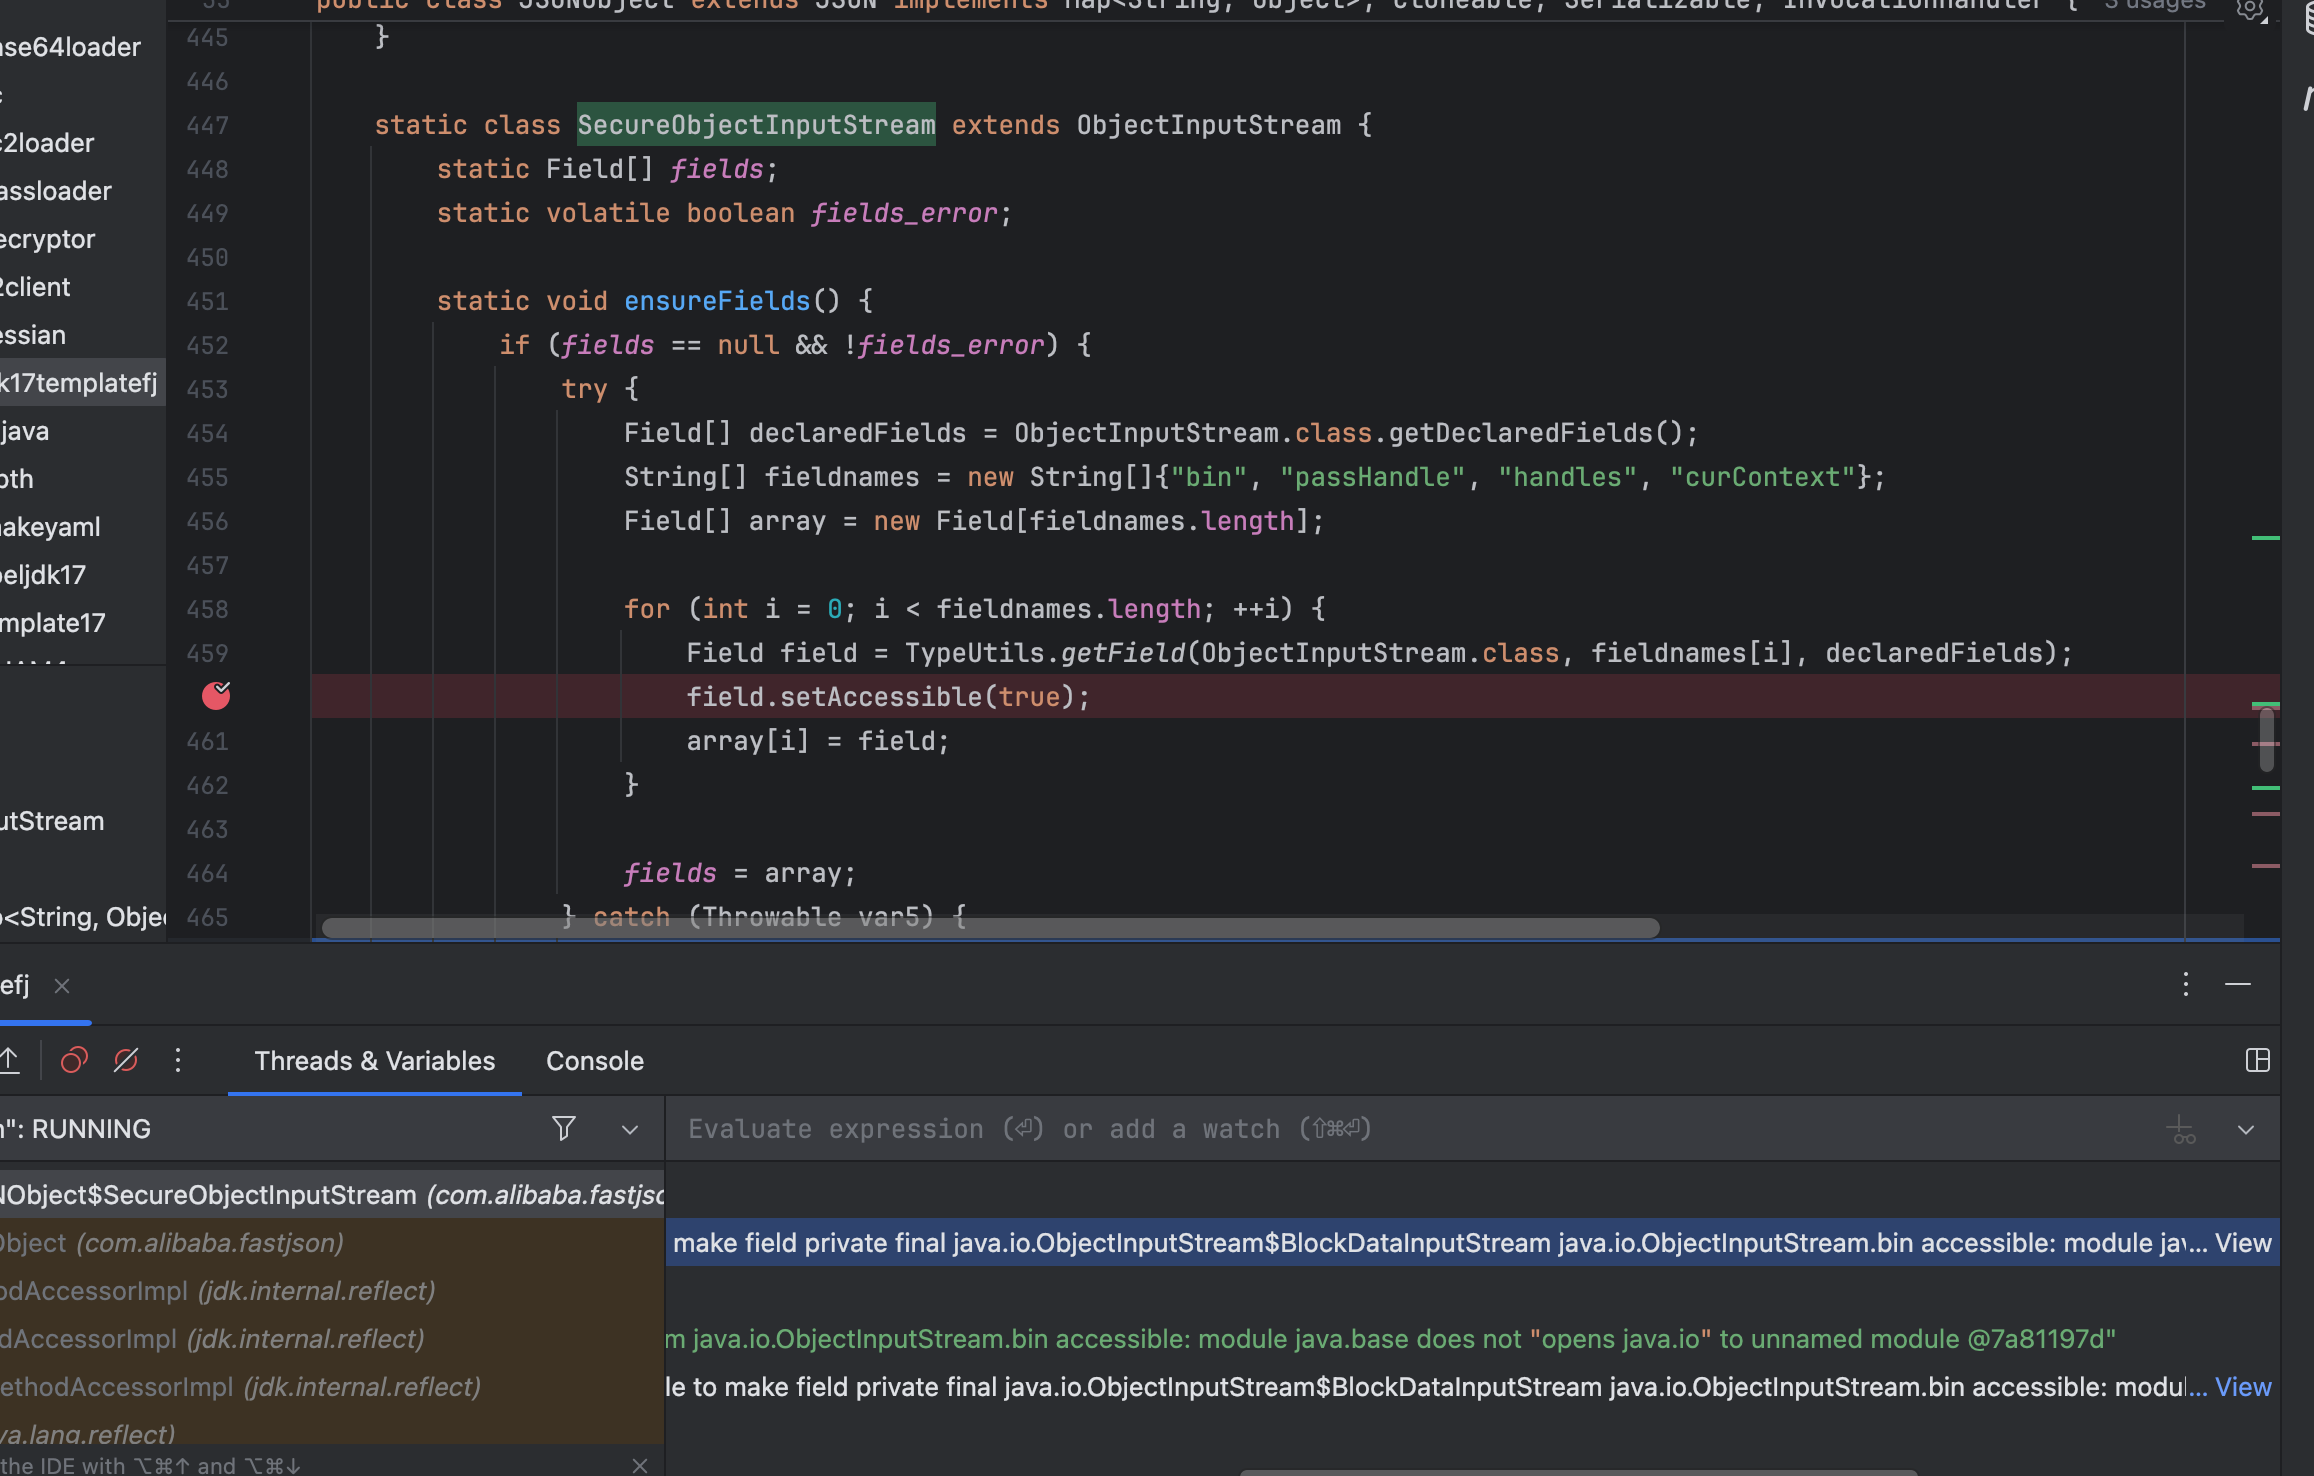This screenshot has height=1476, width=2314.
Task: Select the Threads & Variables tab
Action: [374, 1061]
